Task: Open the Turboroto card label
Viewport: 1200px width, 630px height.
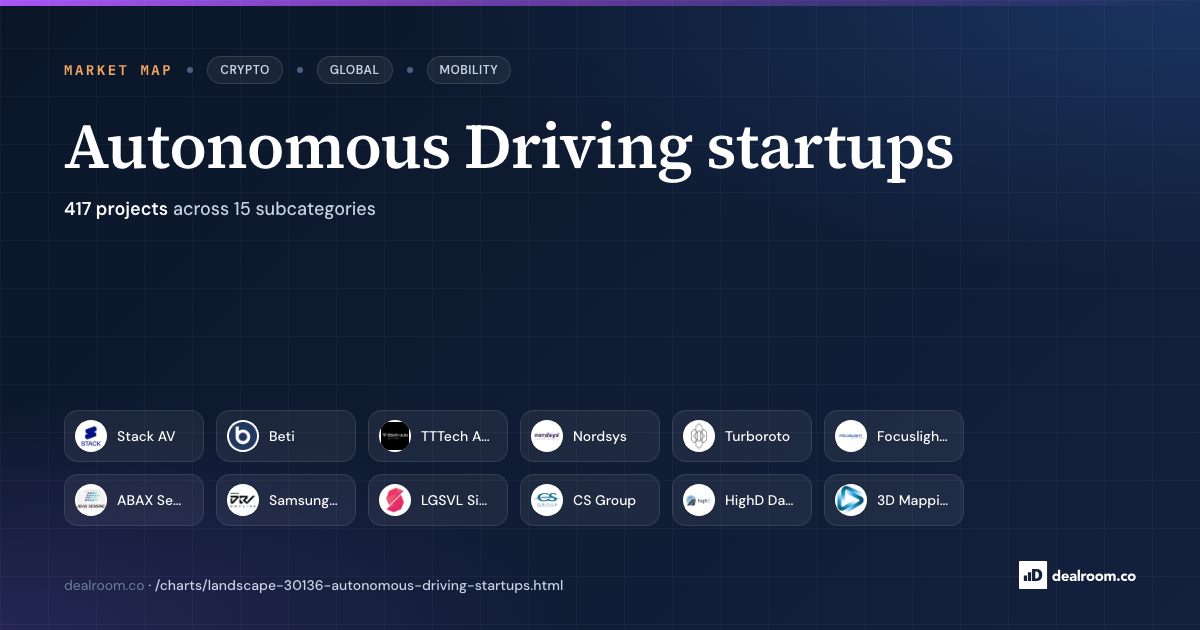Action: click(x=757, y=436)
